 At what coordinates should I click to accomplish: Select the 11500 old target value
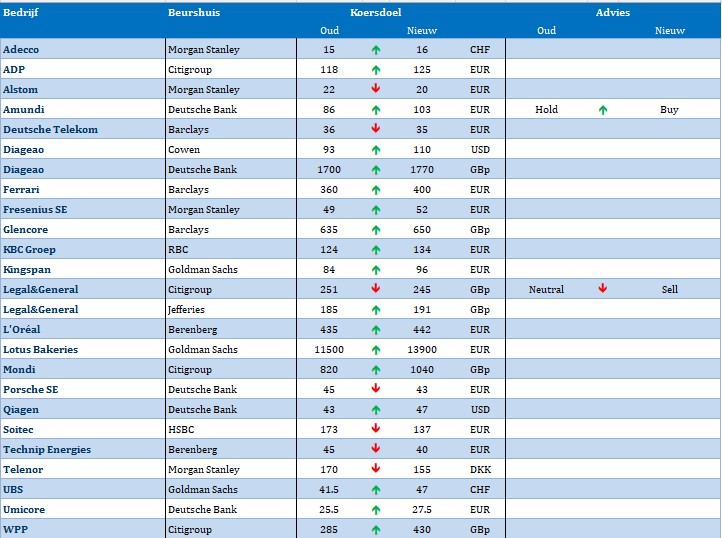tap(329, 350)
